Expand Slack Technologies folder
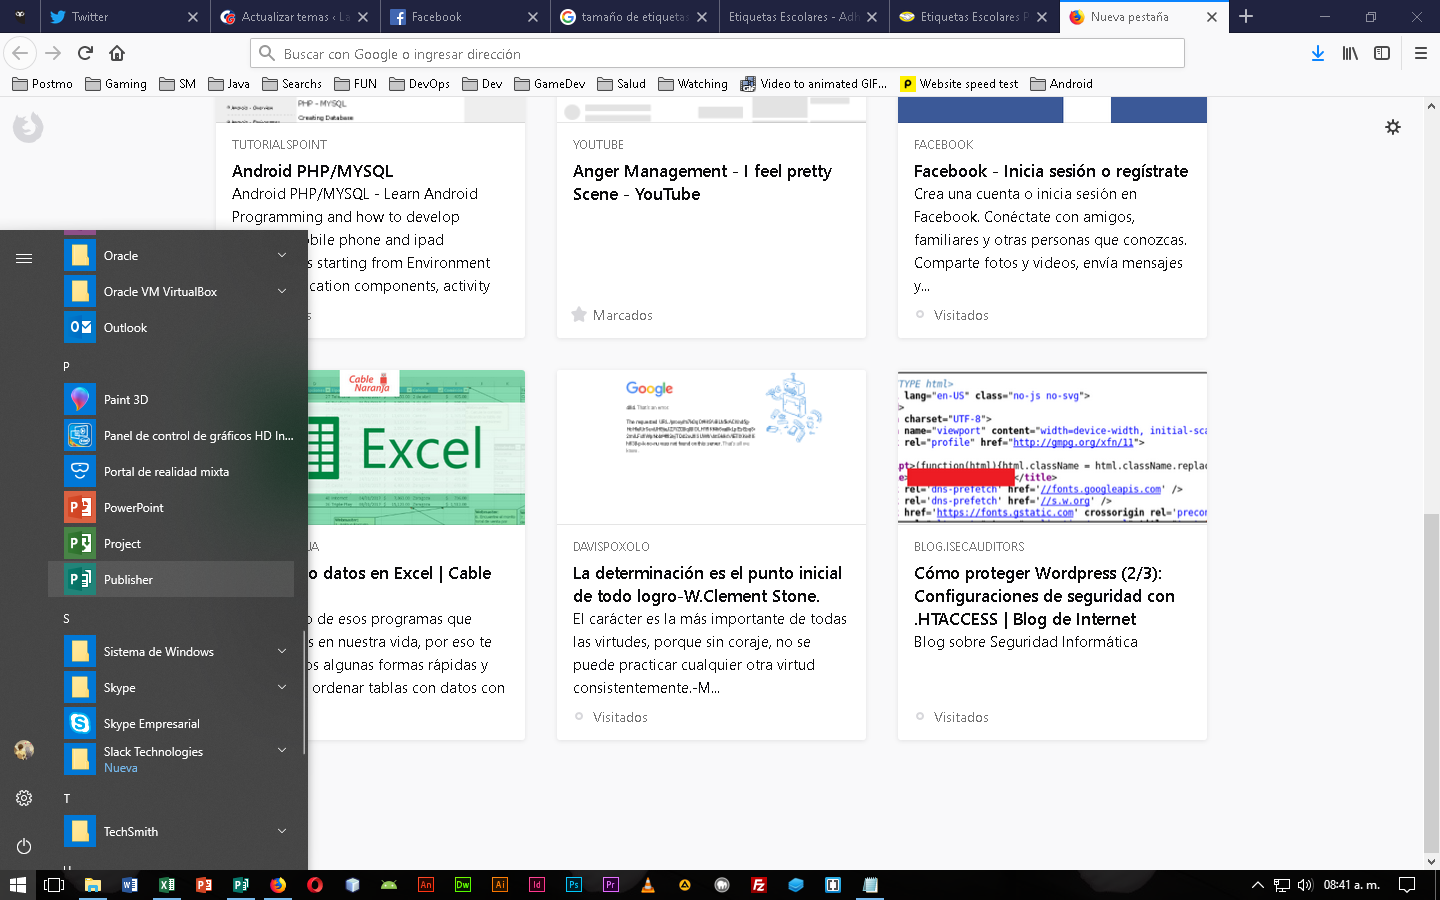The width and height of the screenshot is (1440, 900). (282, 750)
